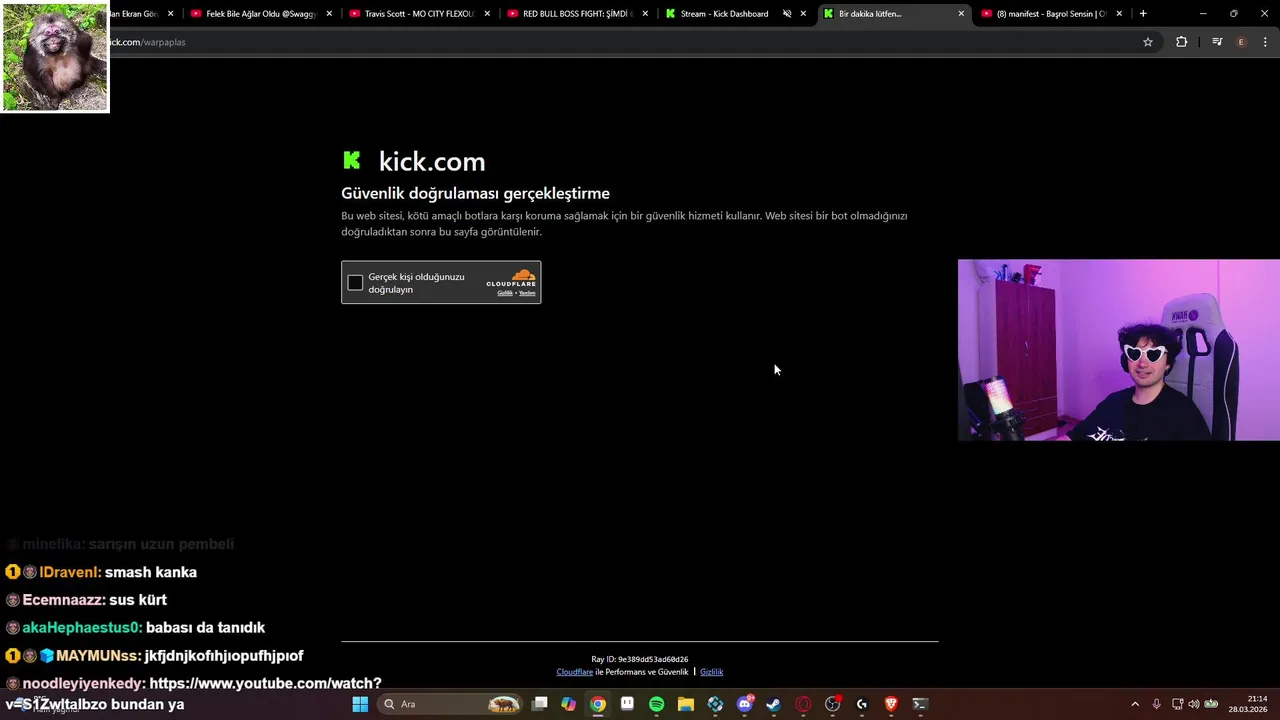
Task: Bookmark this page with the star icon
Action: point(1148,42)
